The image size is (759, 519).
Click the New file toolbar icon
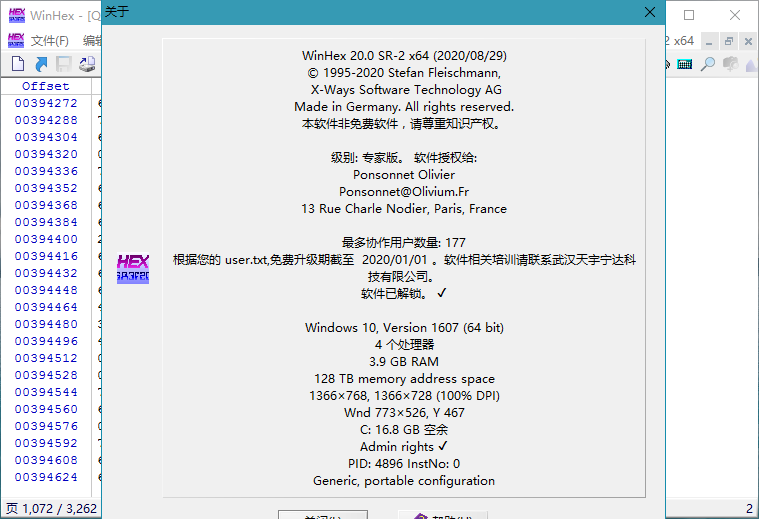(x=18, y=64)
